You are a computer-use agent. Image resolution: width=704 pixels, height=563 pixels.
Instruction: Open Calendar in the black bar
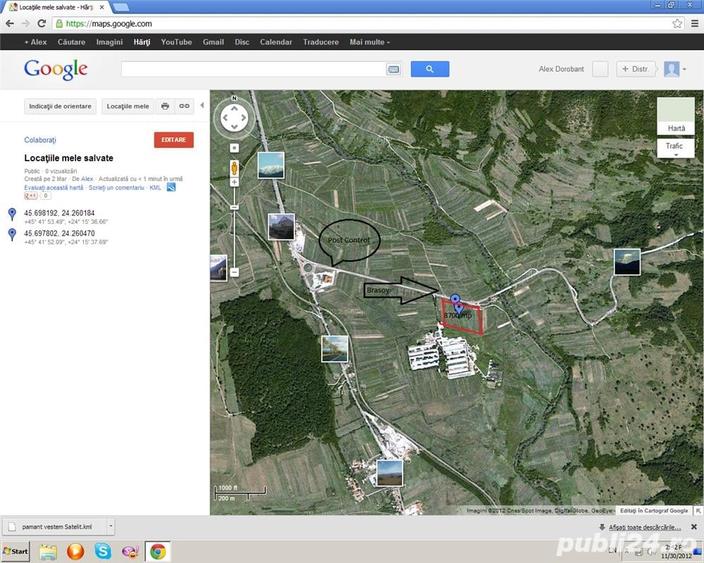276,42
